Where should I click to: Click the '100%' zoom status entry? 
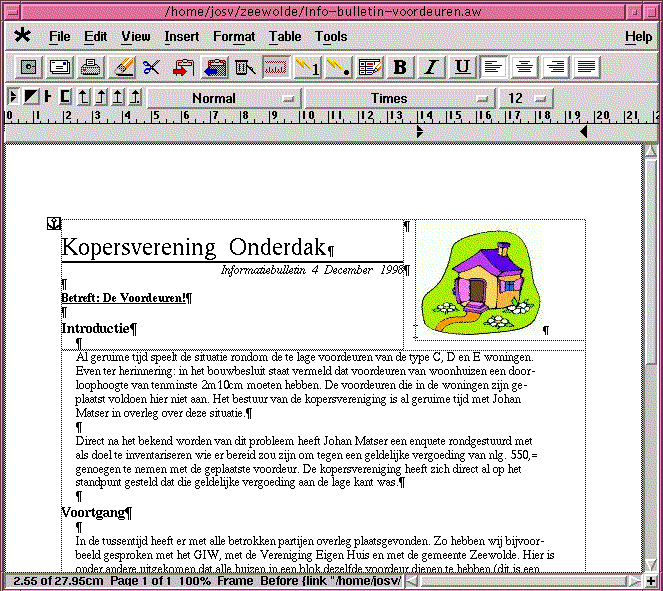click(x=195, y=581)
